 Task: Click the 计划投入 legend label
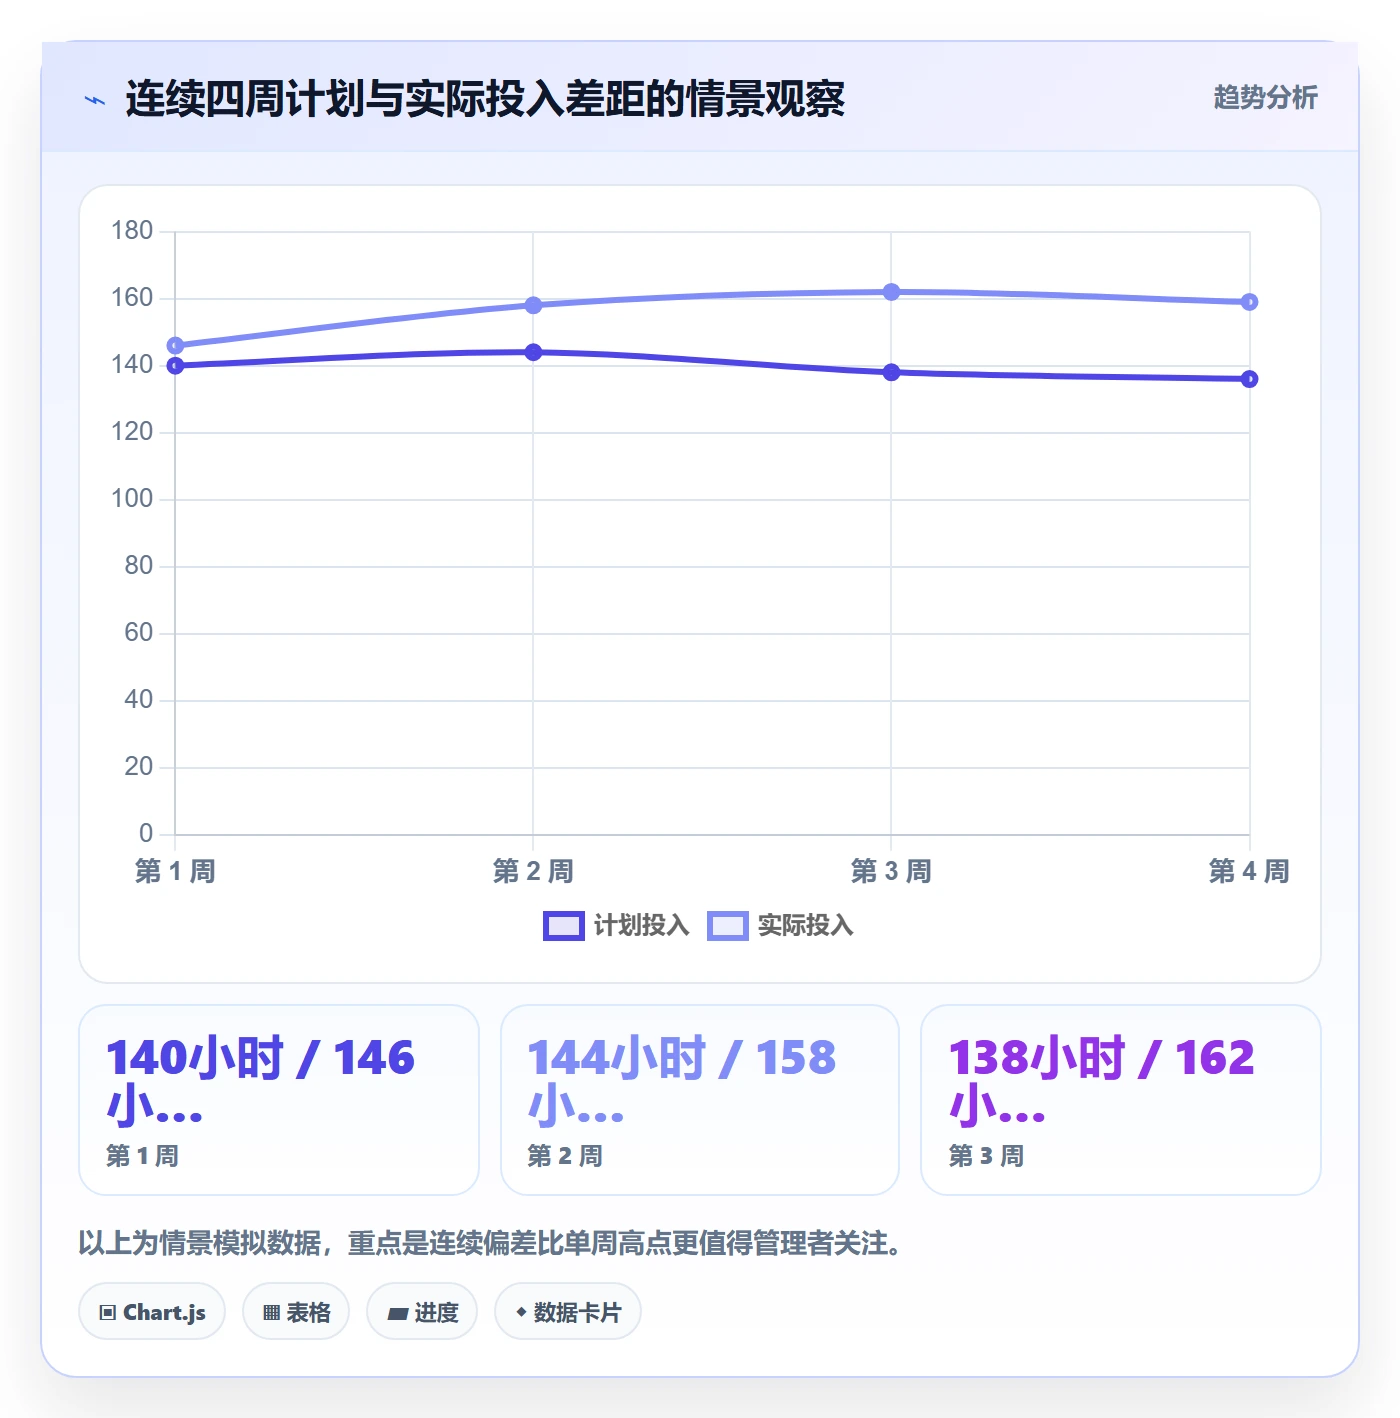[x=641, y=925]
